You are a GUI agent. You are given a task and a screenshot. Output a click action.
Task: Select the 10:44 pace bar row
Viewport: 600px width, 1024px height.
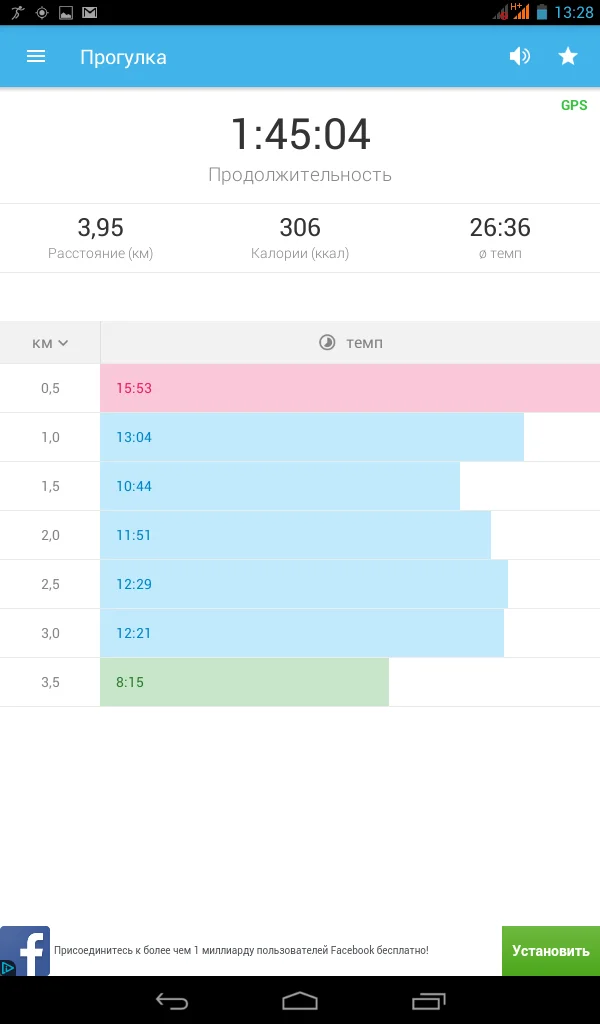[280, 486]
